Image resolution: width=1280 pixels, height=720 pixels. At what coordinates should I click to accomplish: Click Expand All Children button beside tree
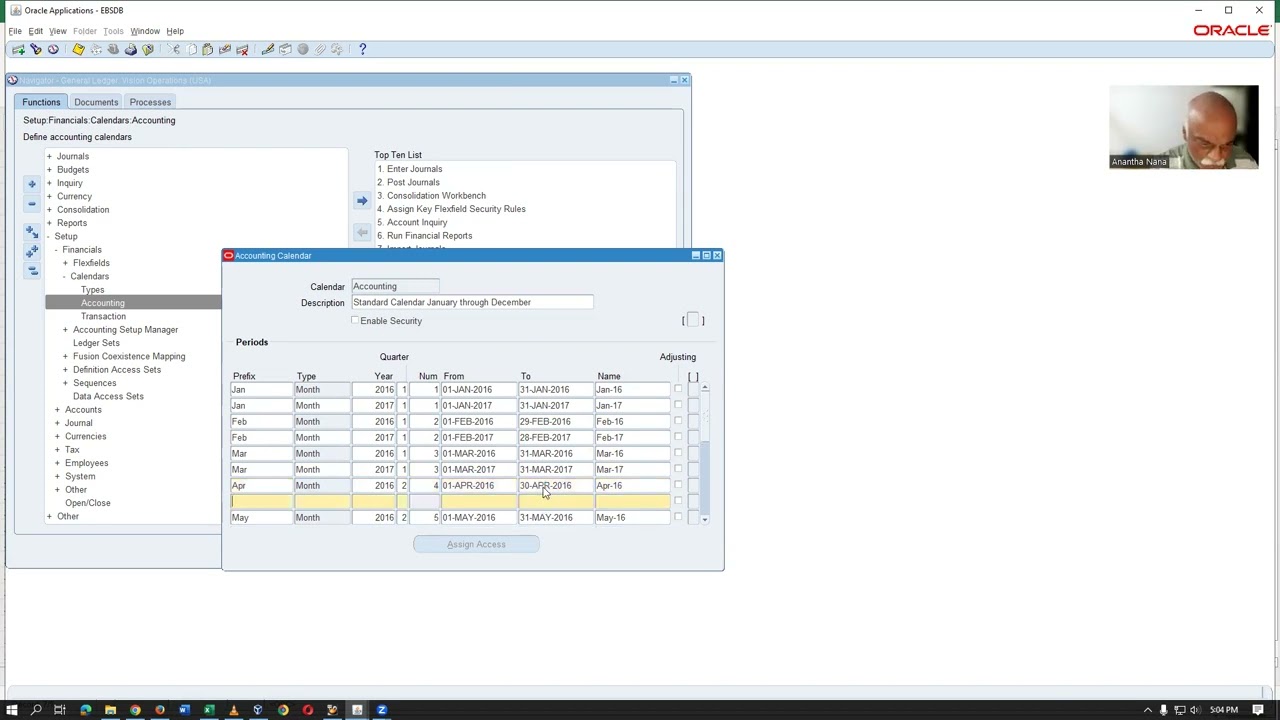click(x=32, y=231)
